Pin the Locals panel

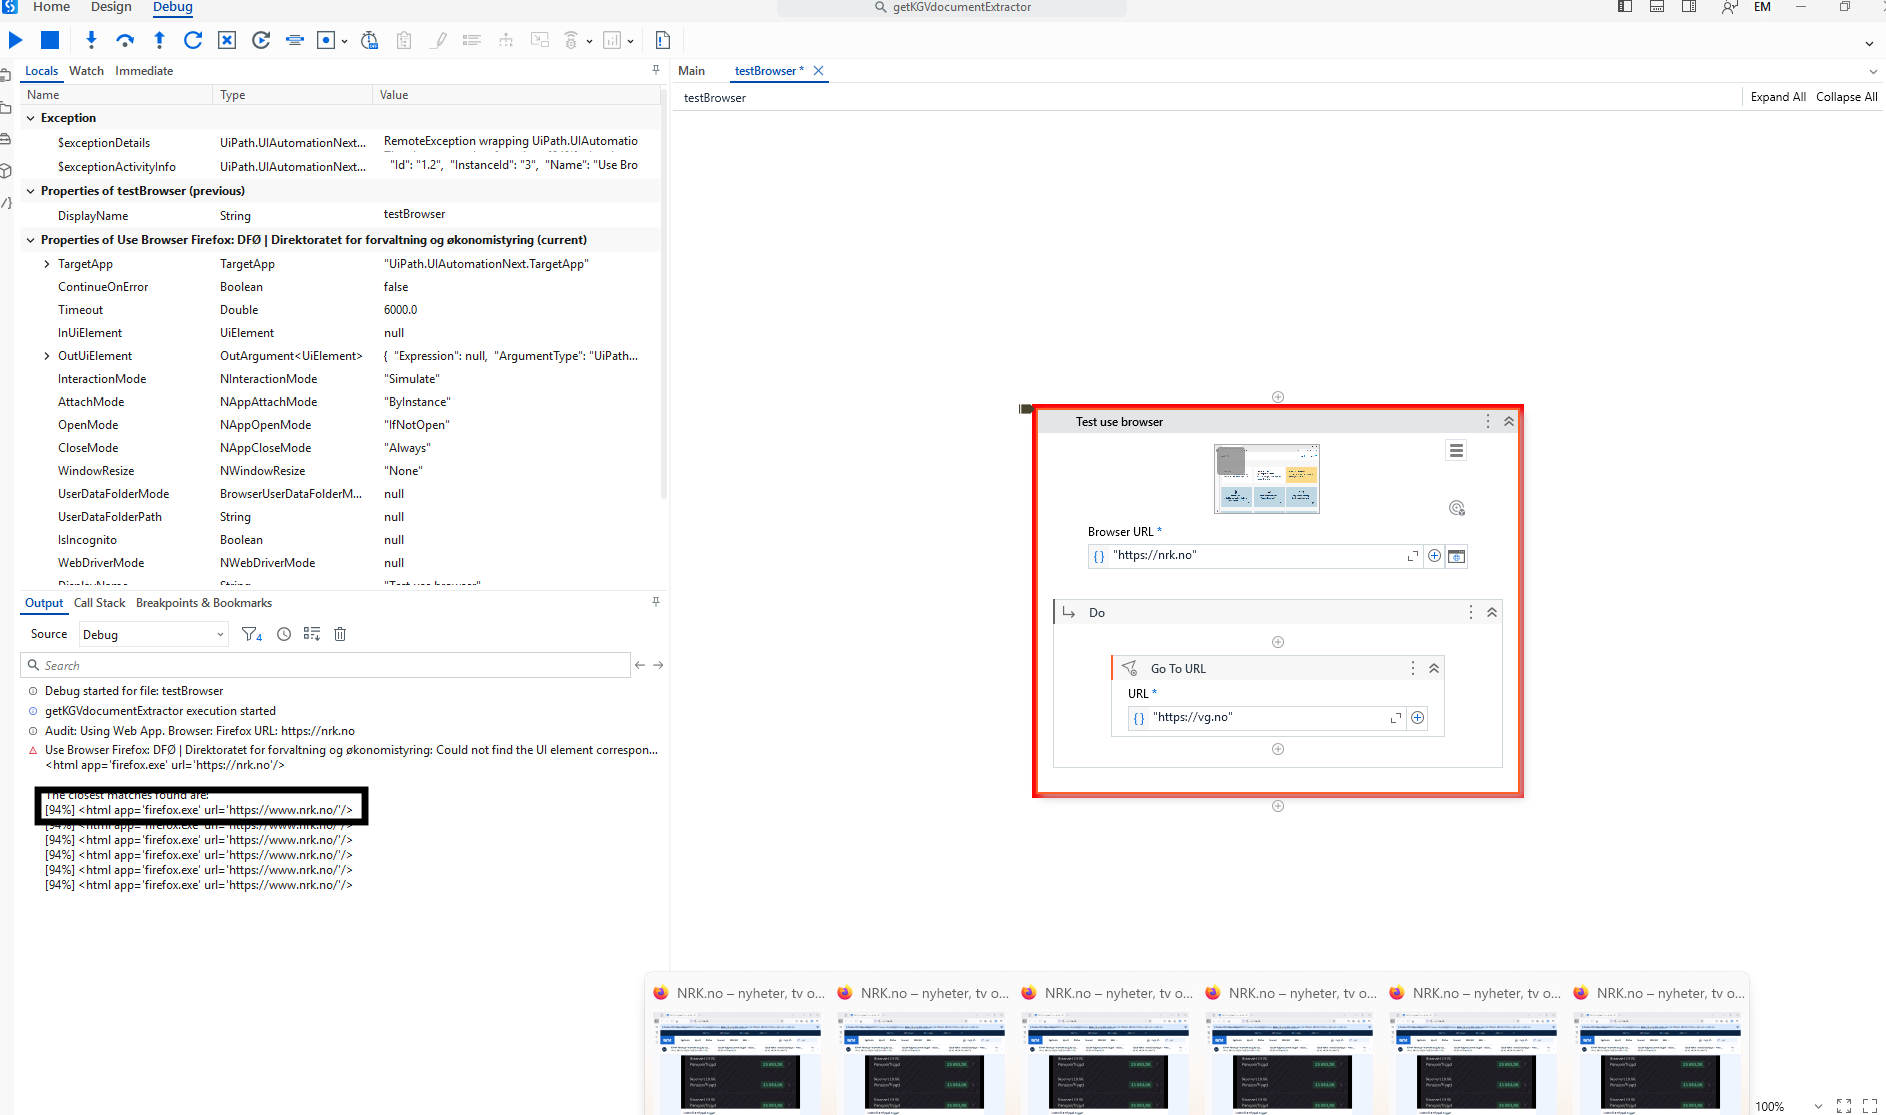(656, 70)
